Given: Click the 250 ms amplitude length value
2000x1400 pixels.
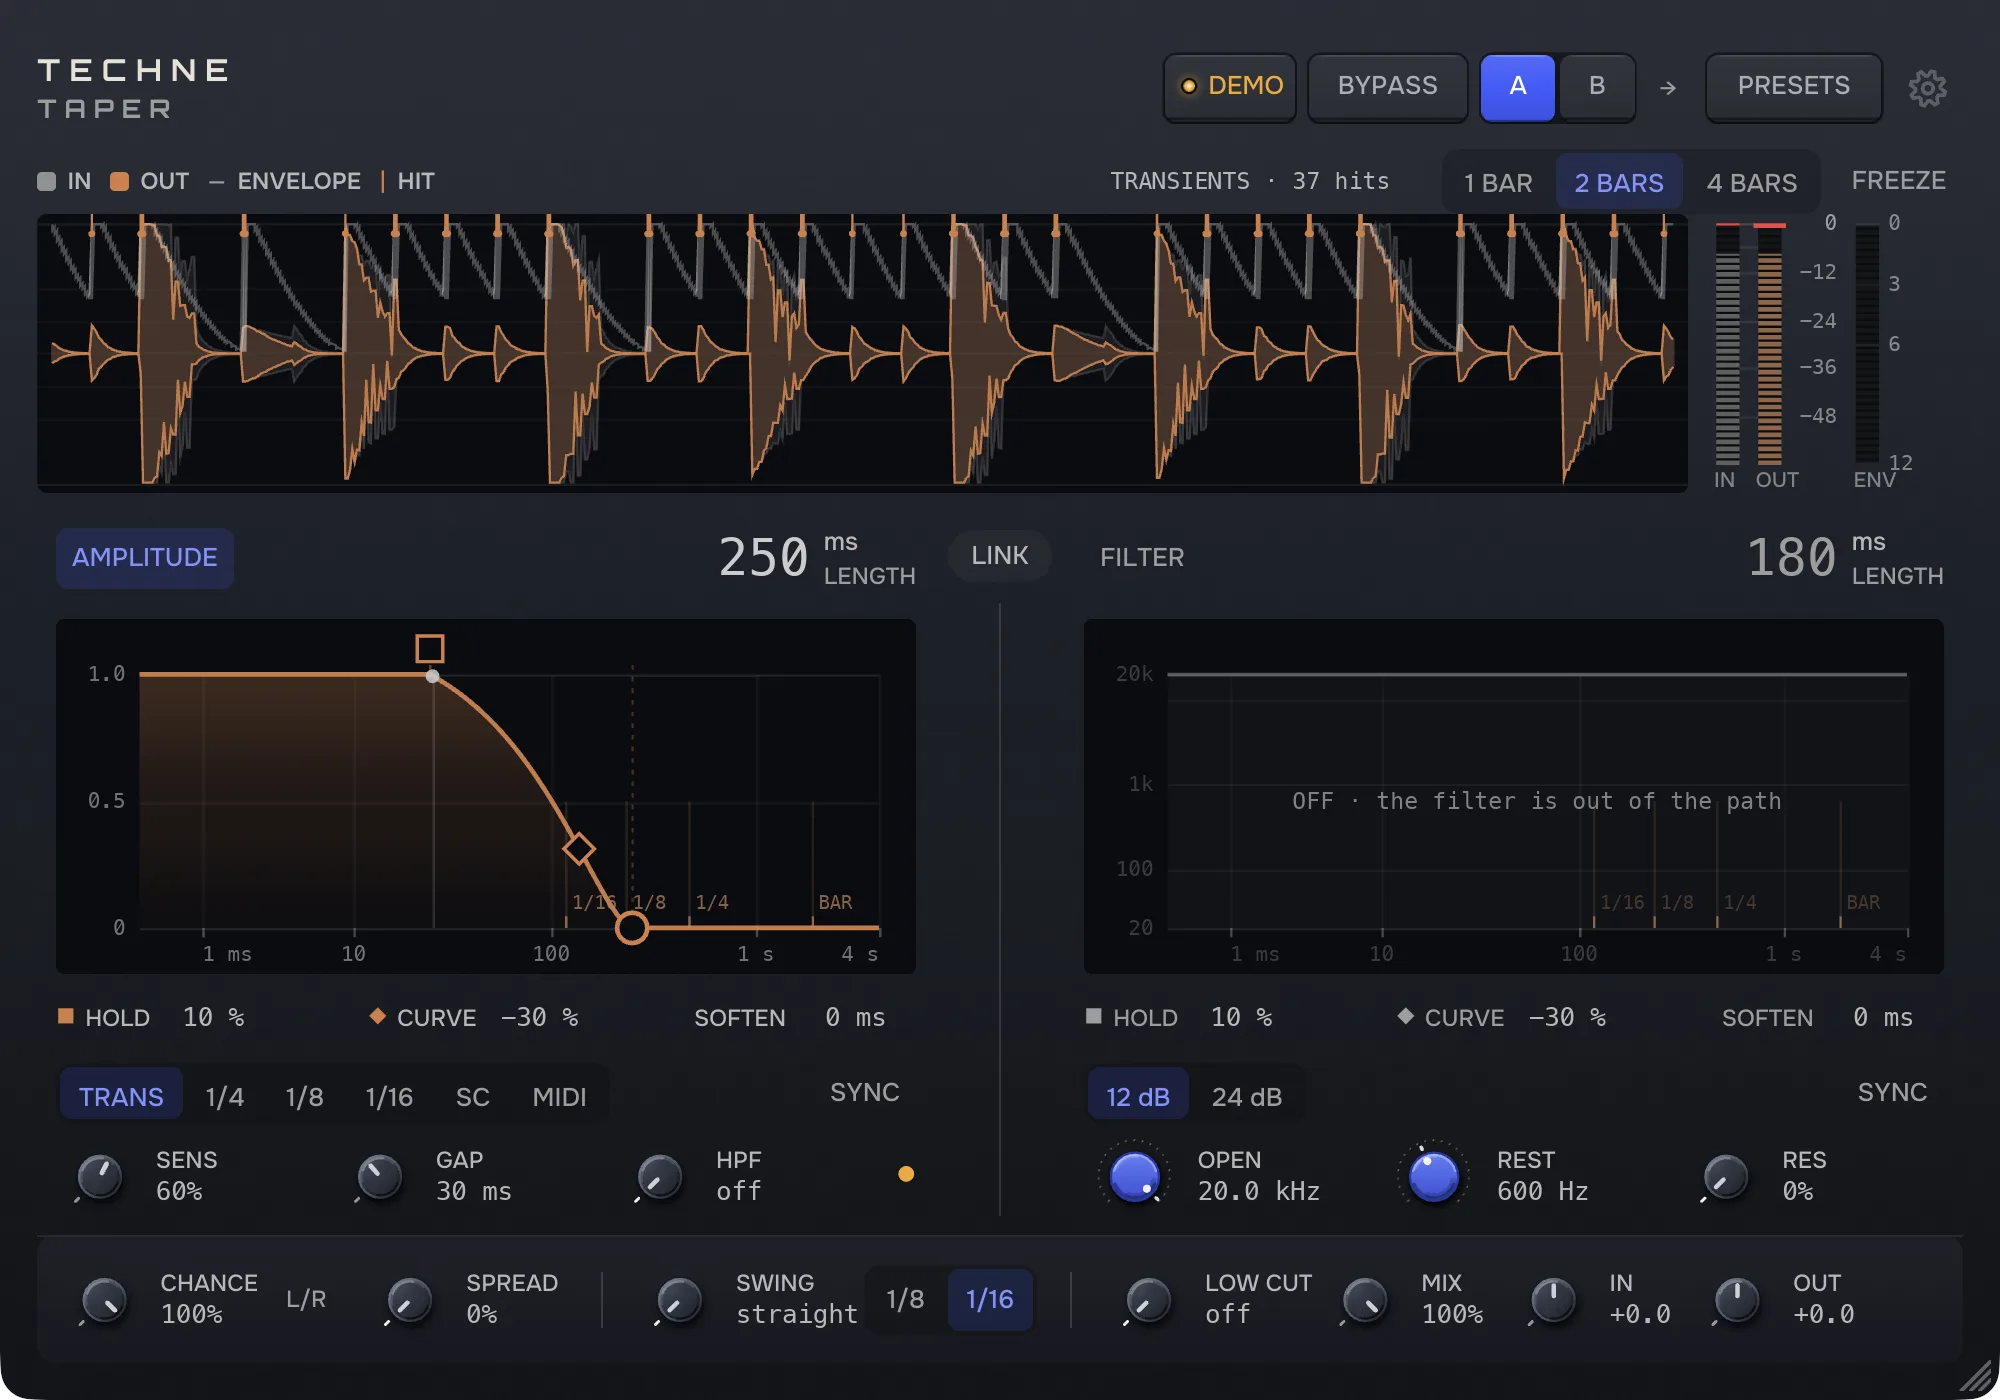Looking at the screenshot, I should click(x=764, y=557).
